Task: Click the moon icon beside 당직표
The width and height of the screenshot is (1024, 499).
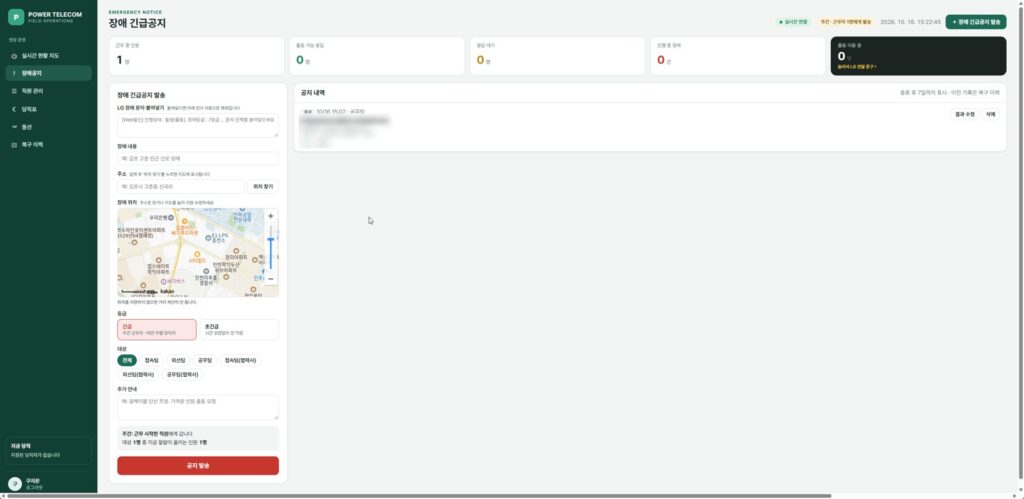Action: coord(14,109)
